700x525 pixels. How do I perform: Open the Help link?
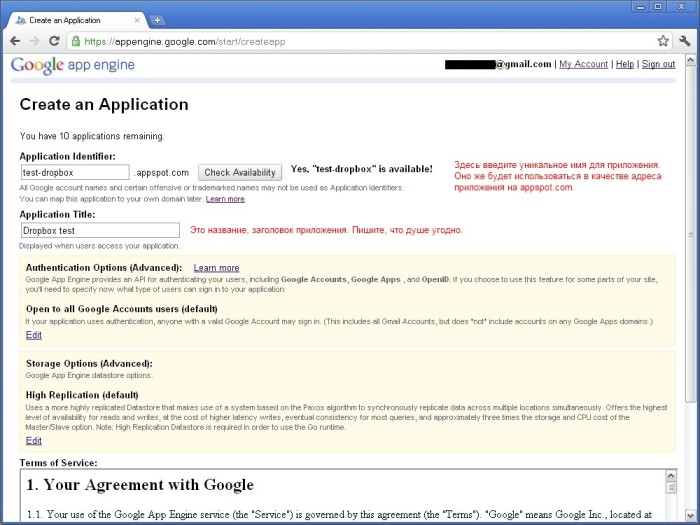625,64
